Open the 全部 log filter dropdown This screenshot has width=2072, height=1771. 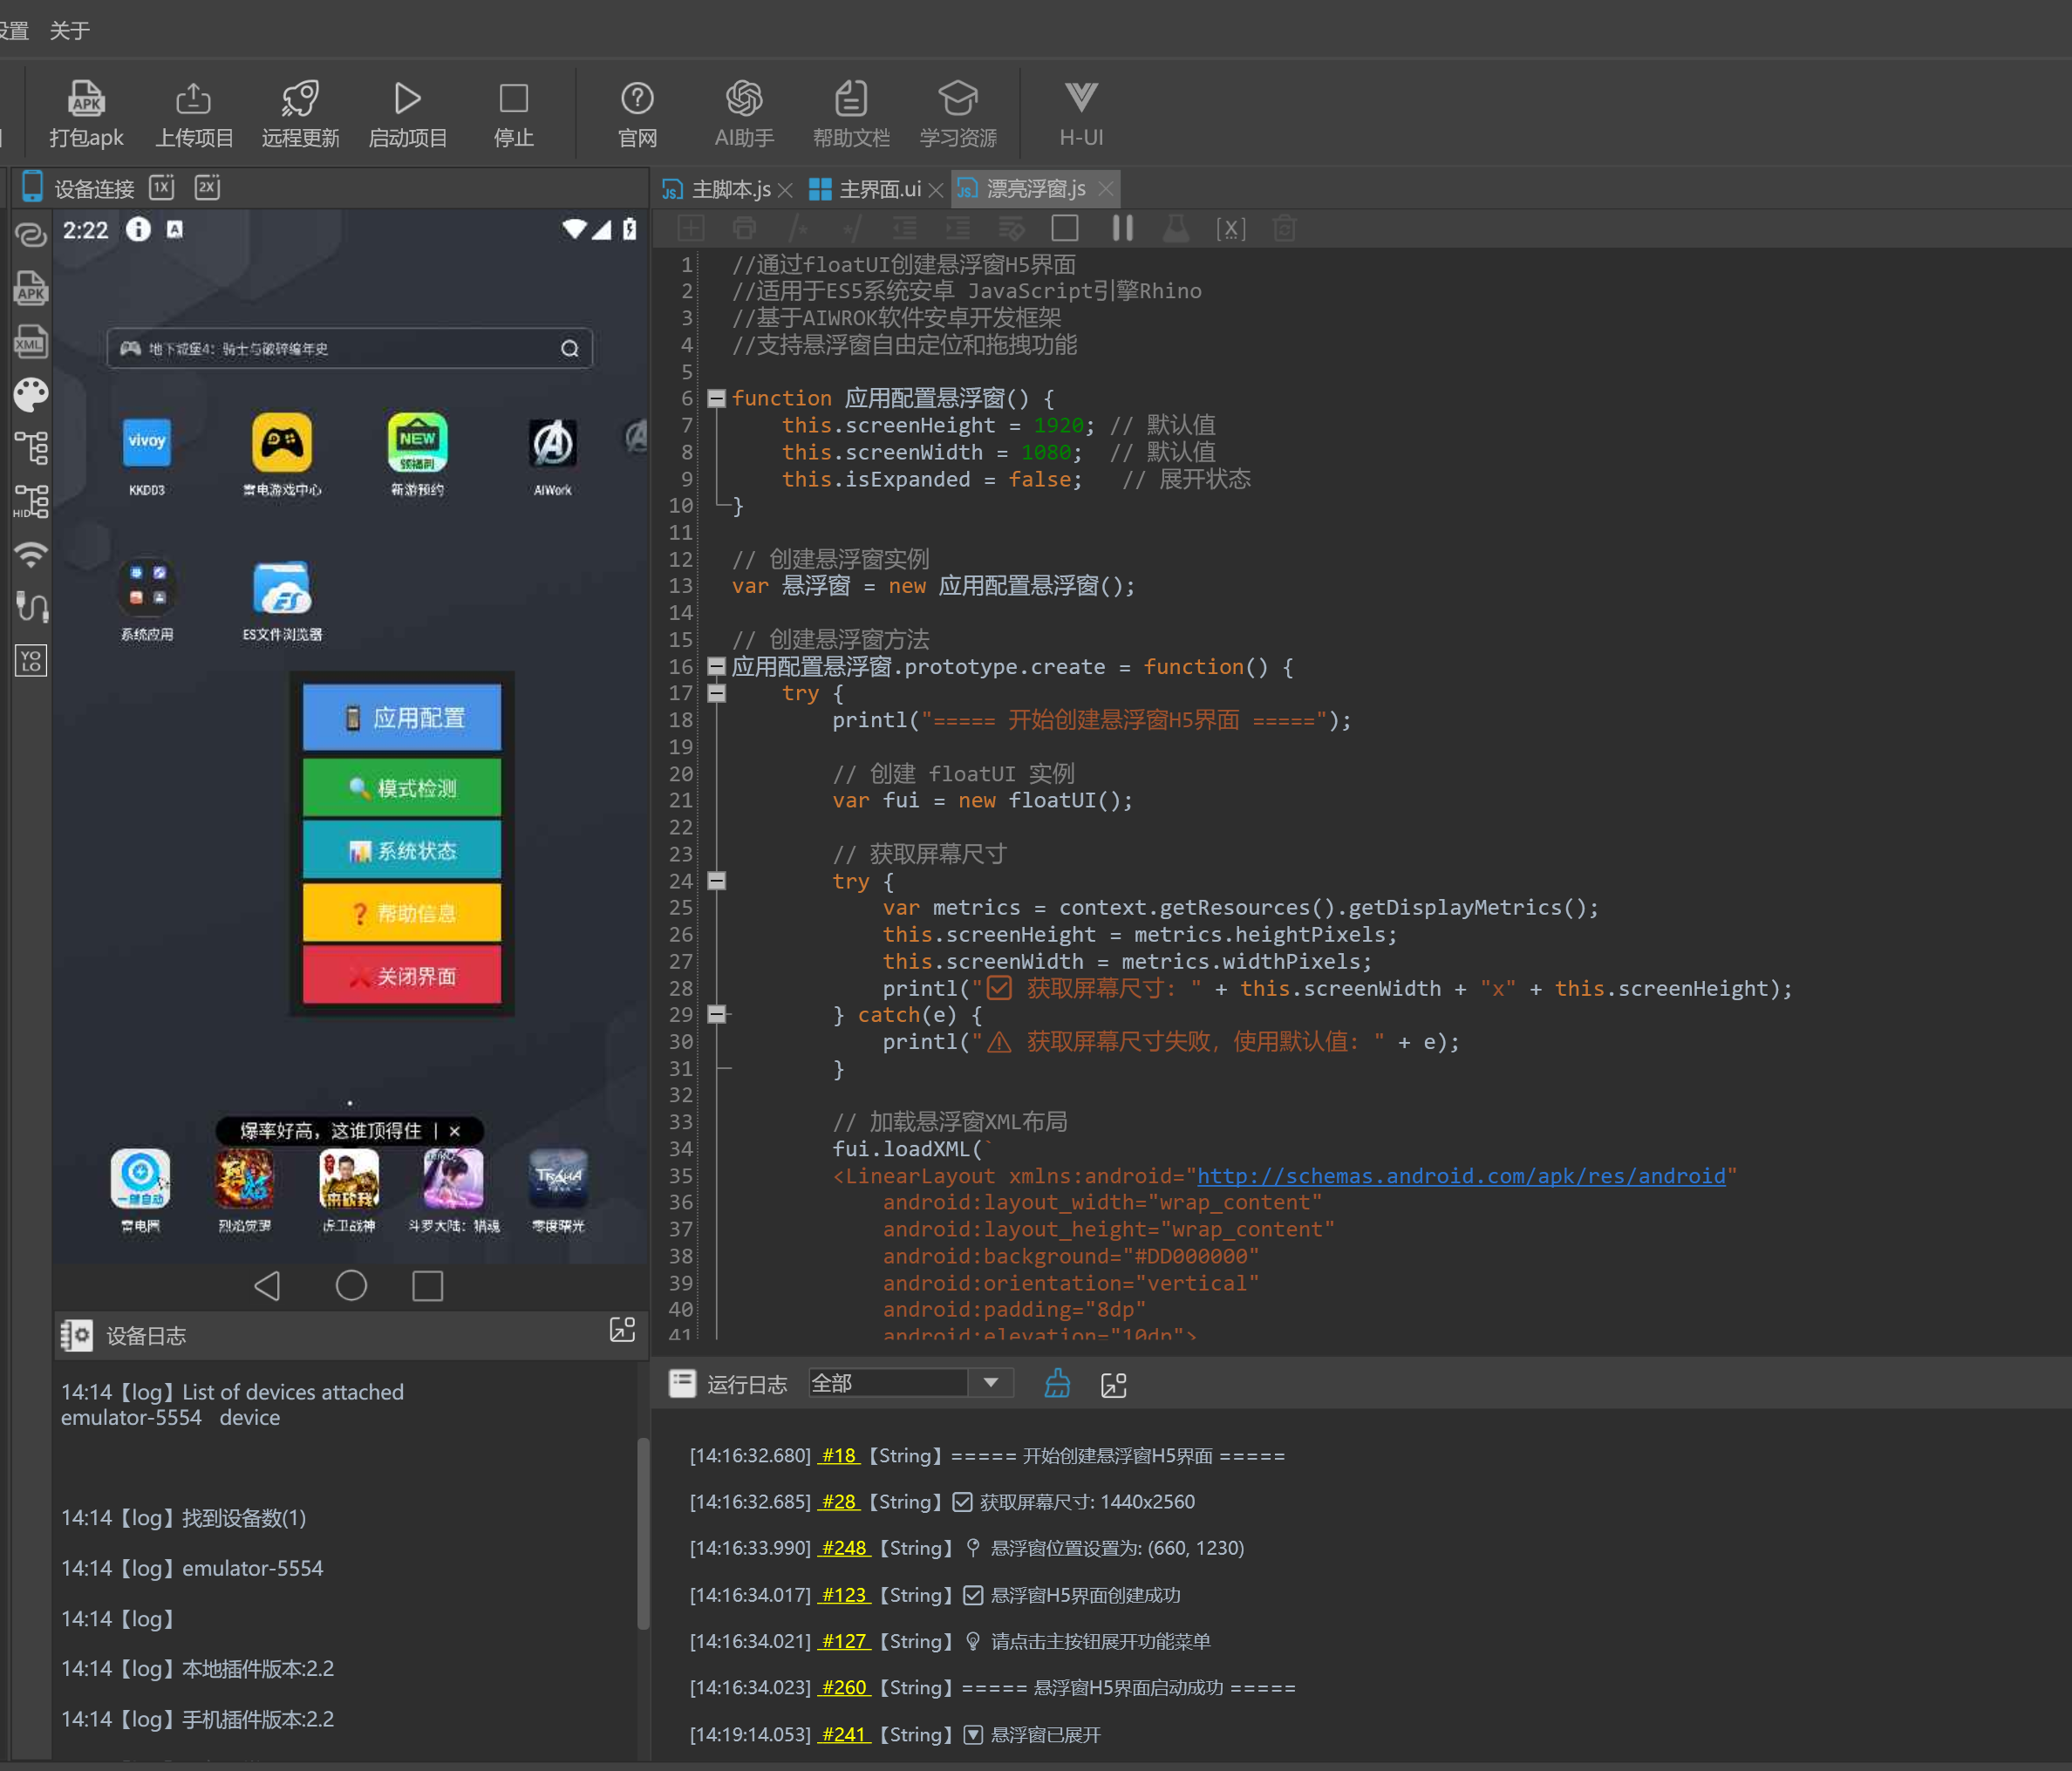click(x=991, y=1383)
